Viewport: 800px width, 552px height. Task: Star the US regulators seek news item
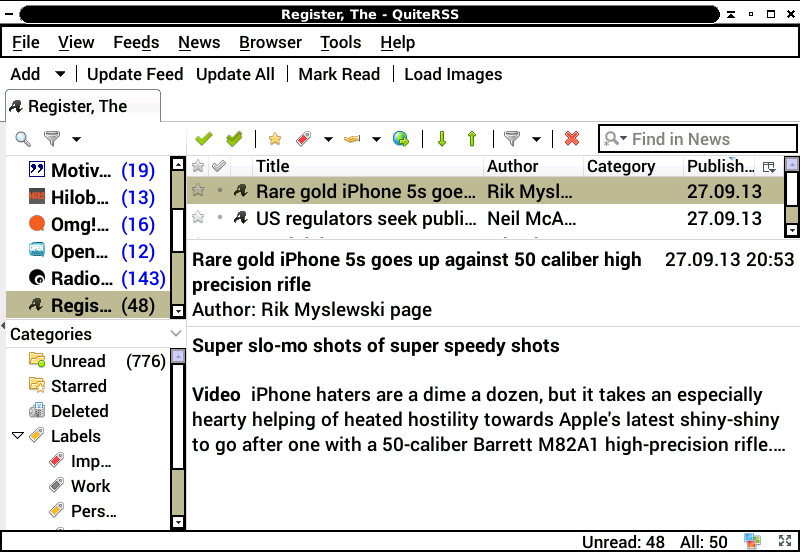click(x=198, y=217)
